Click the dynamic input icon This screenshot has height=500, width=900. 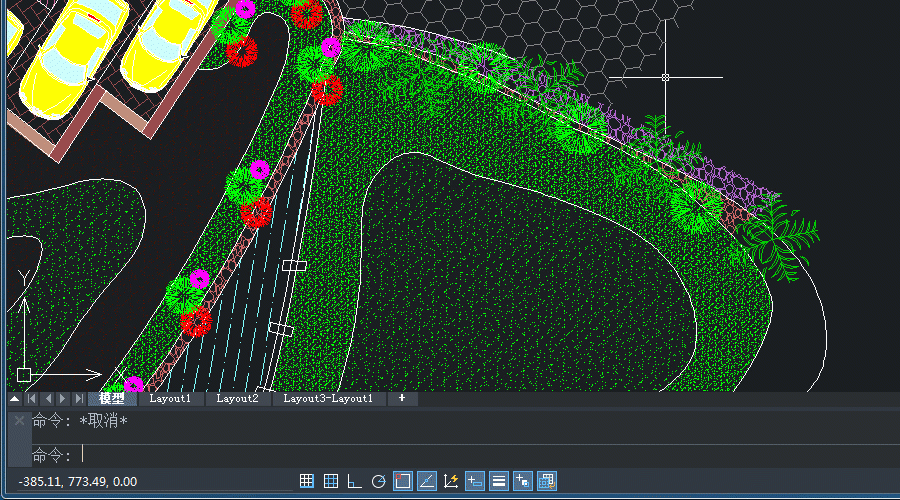[474, 481]
